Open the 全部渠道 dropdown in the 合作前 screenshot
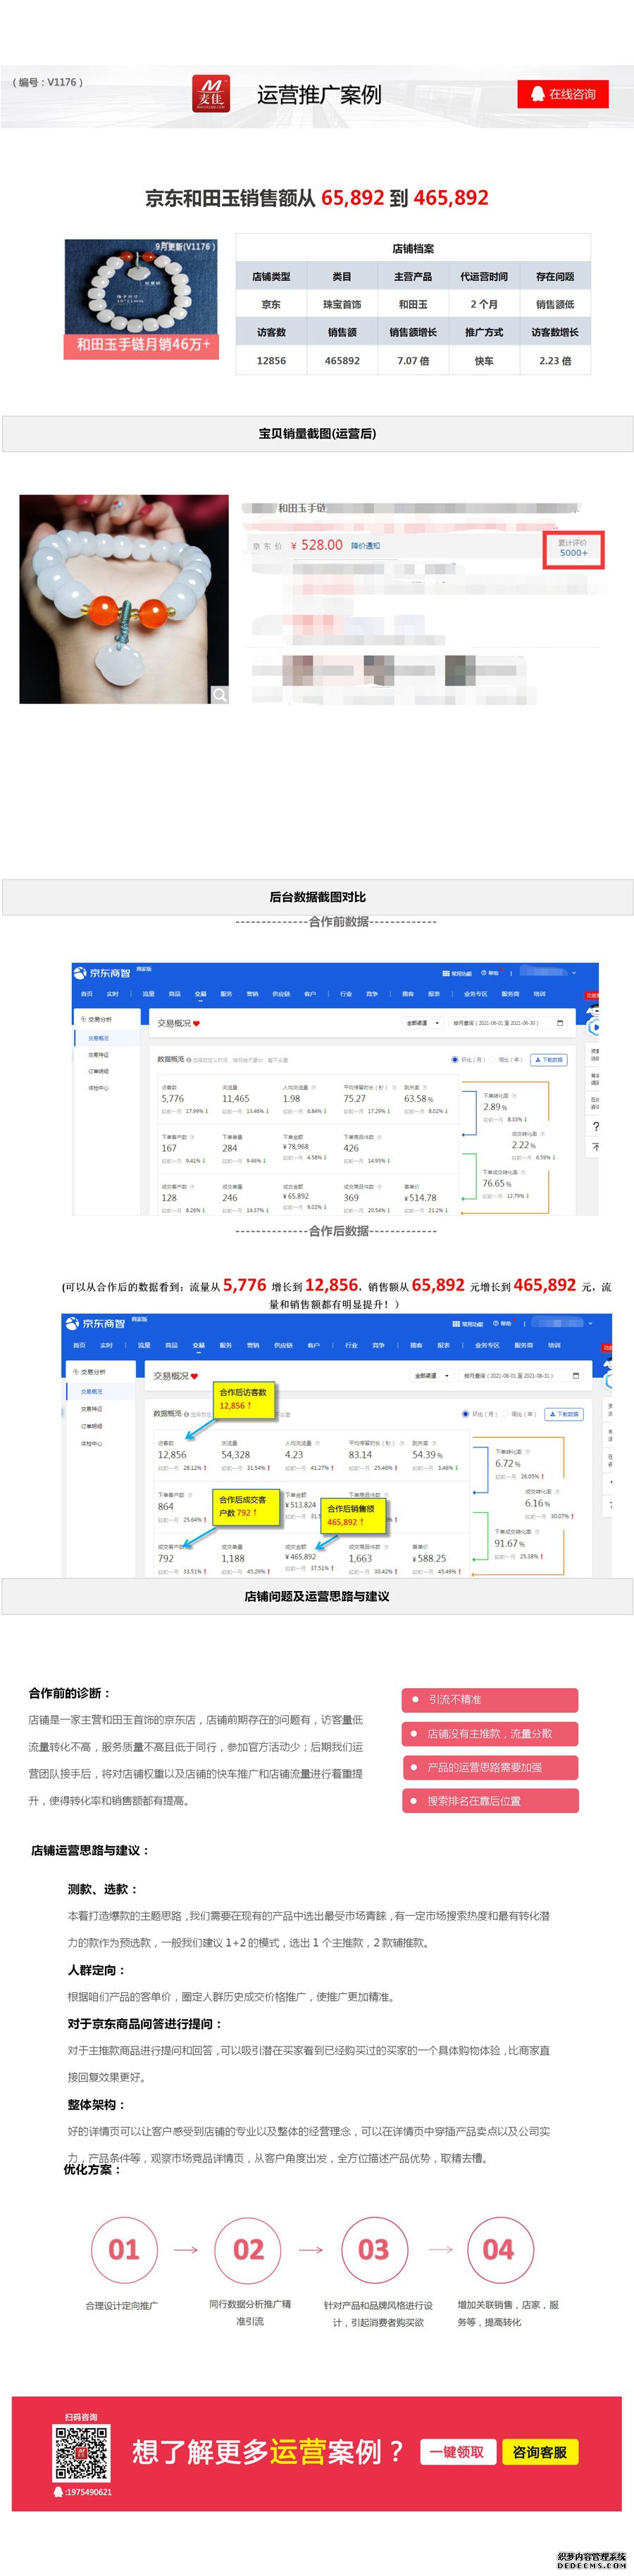 coord(422,1023)
